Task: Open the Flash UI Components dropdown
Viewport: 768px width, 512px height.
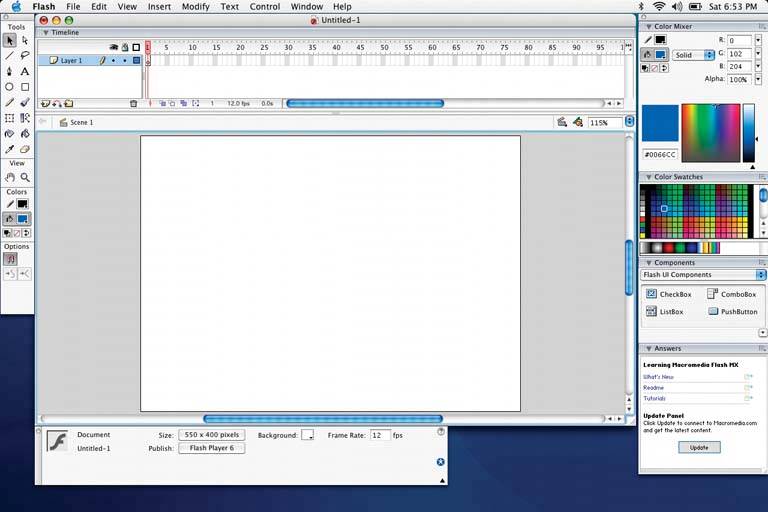Action: pos(703,275)
